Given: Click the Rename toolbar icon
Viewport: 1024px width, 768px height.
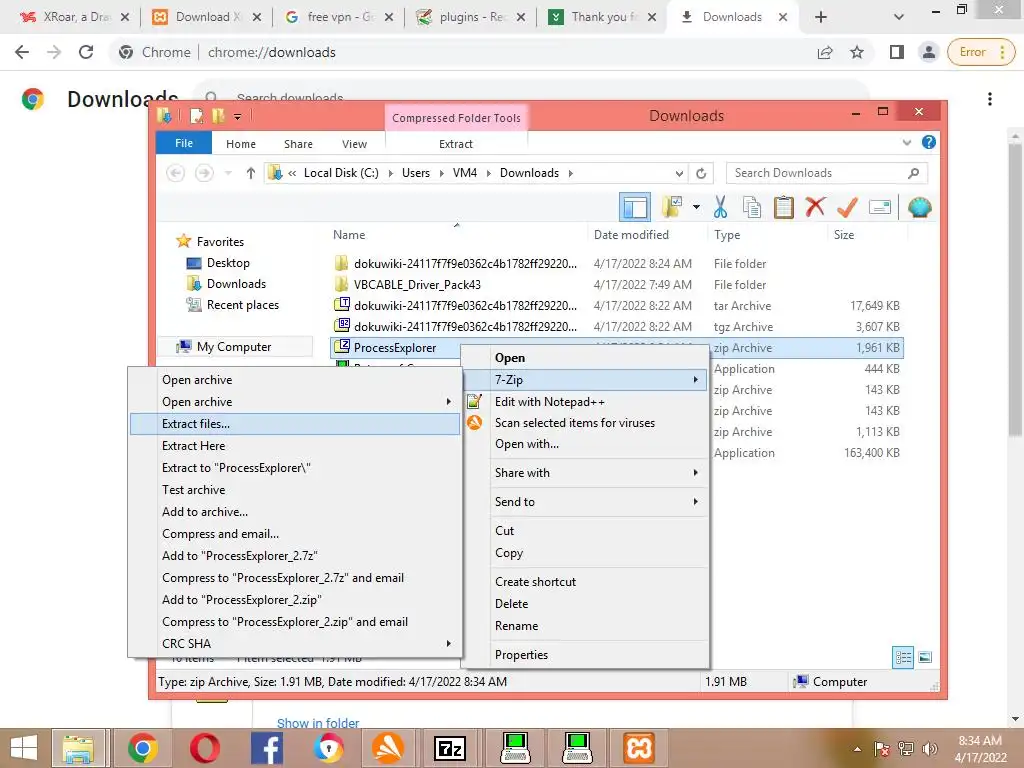Looking at the screenshot, I should 880,208.
